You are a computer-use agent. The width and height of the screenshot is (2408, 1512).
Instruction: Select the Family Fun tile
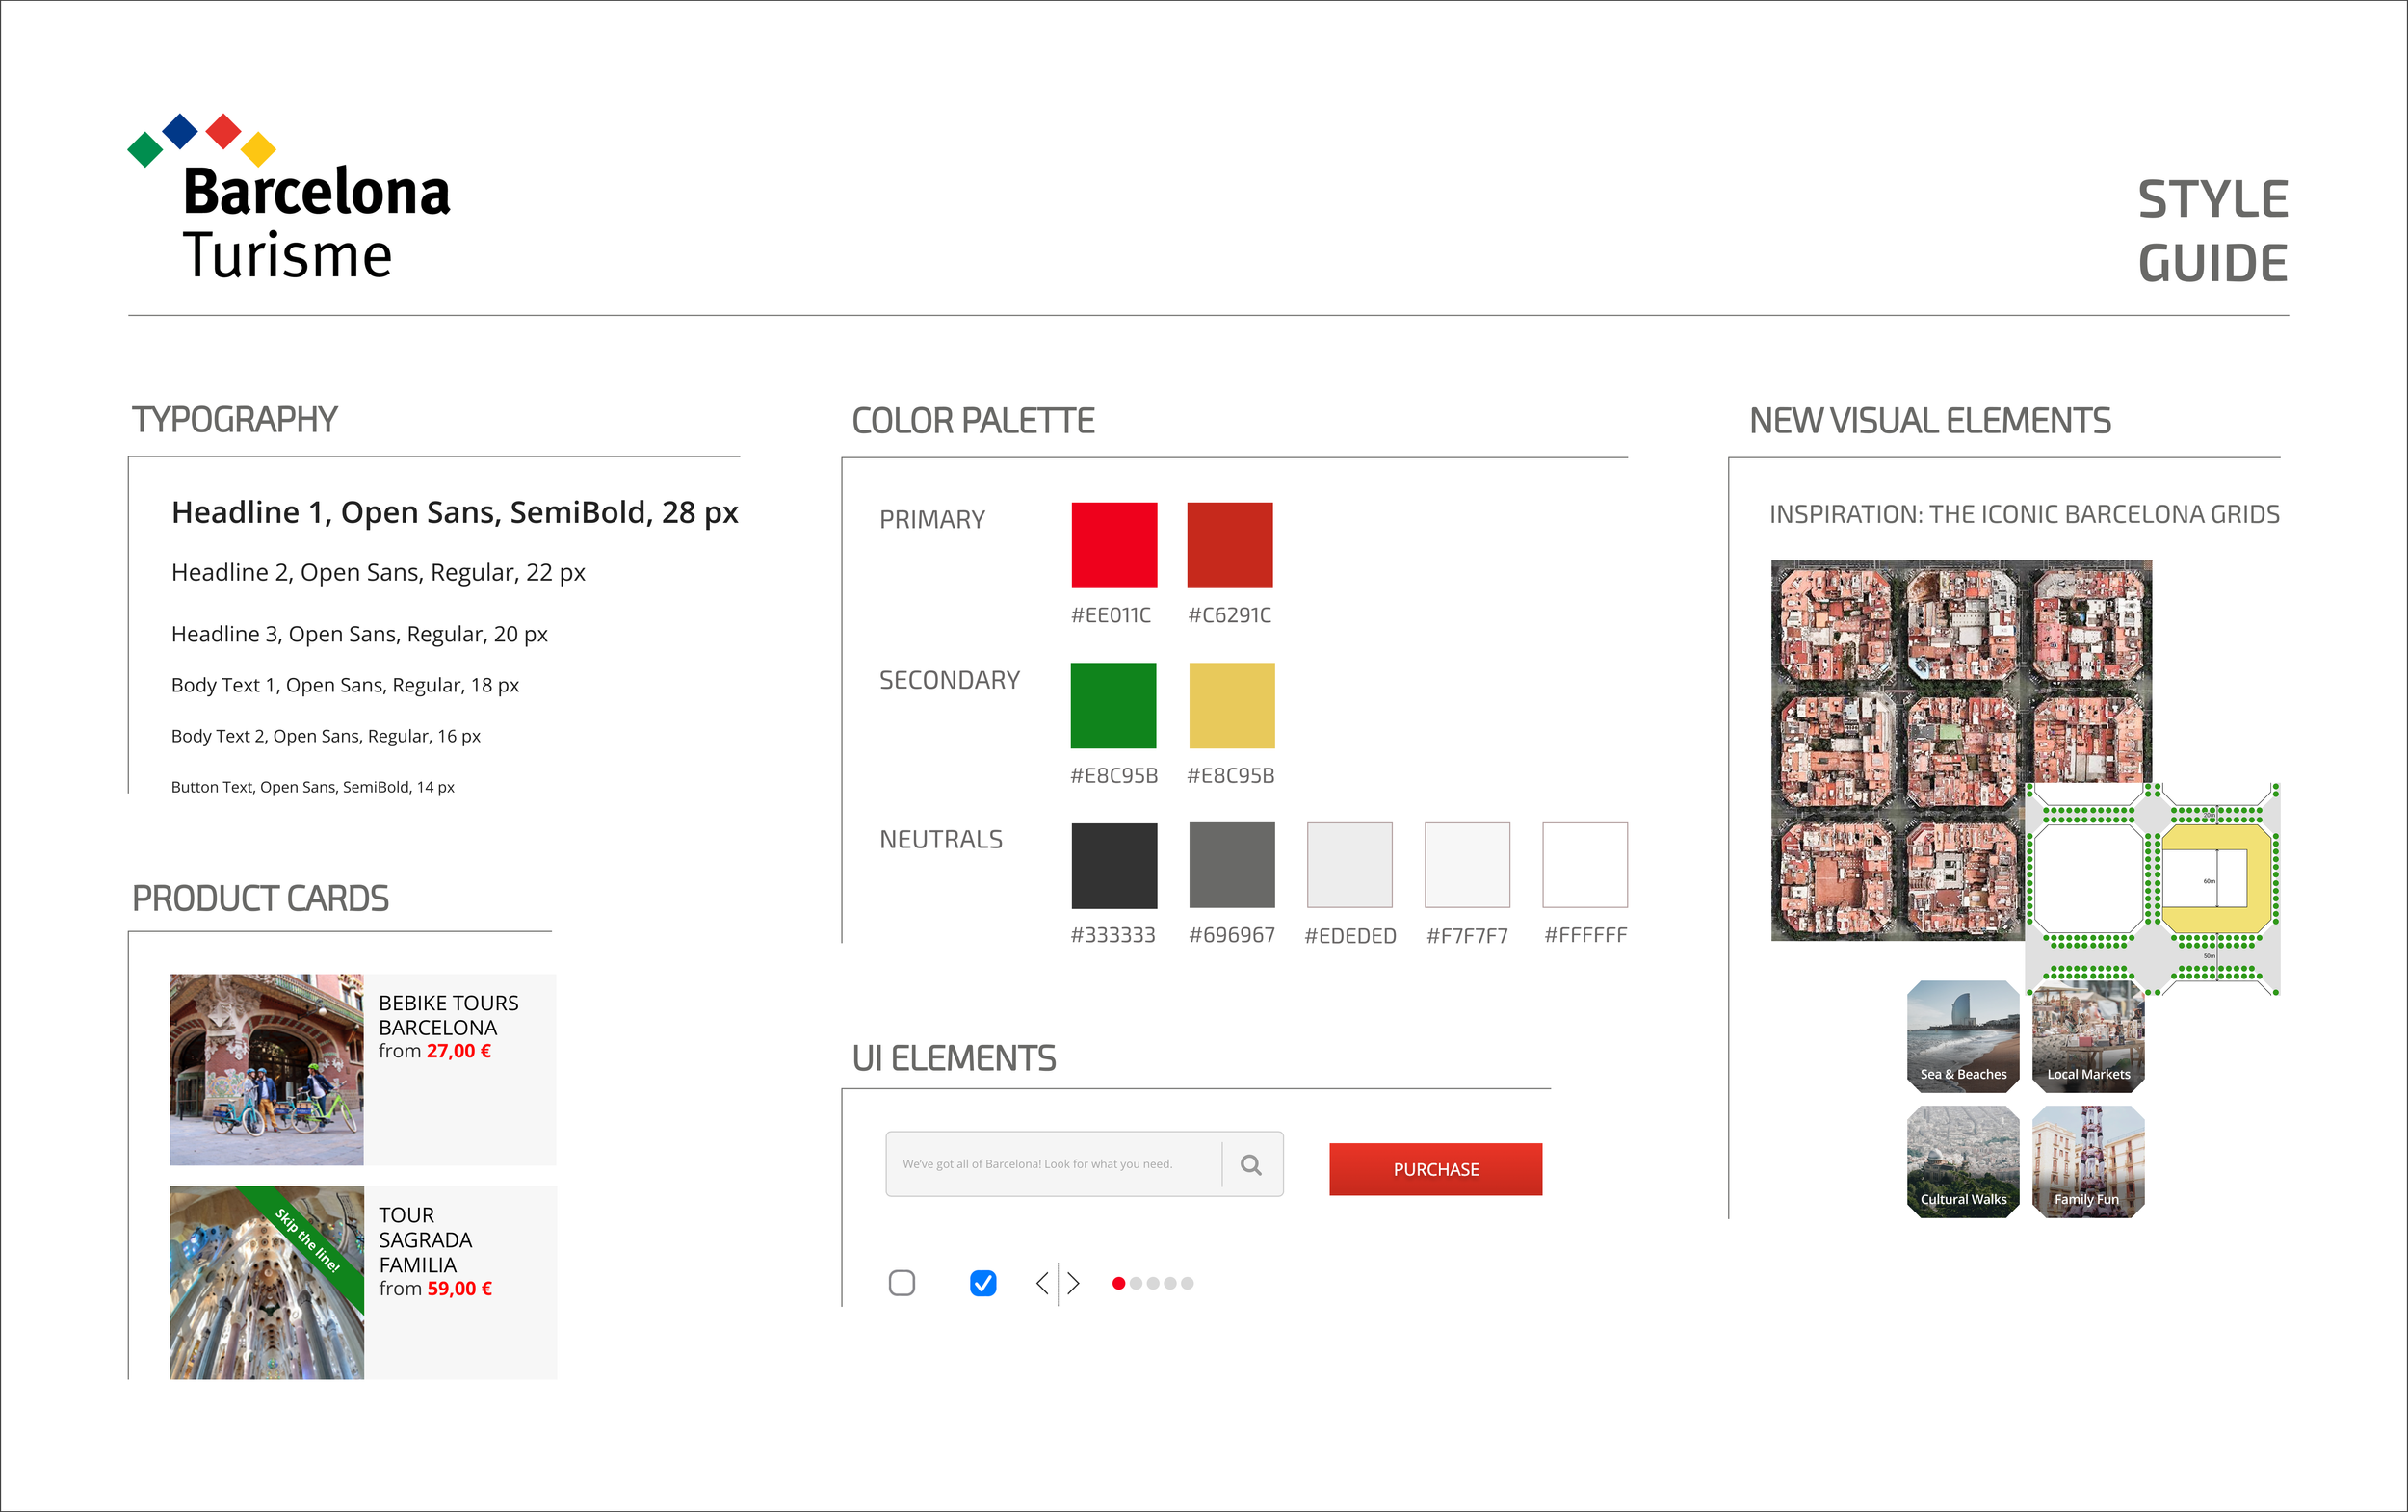point(2088,1161)
